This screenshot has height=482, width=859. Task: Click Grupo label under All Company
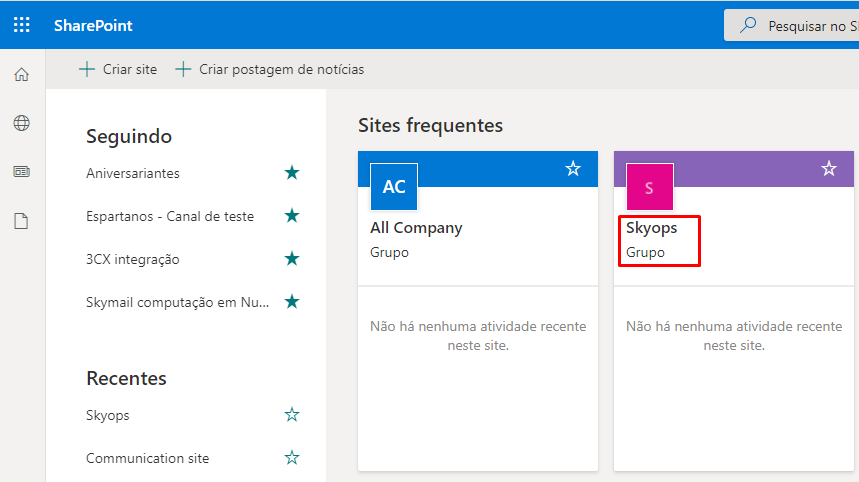pos(390,253)
